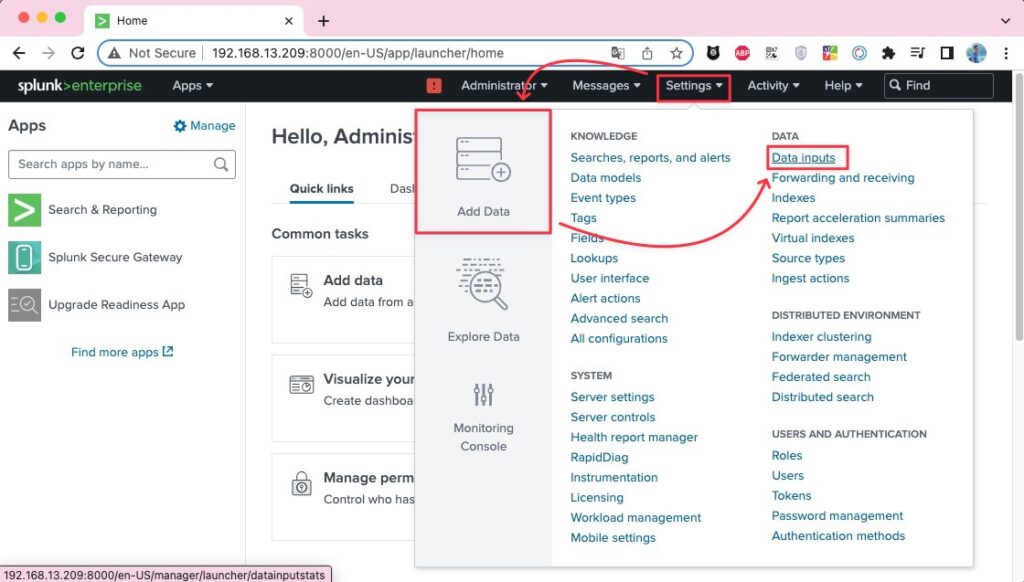Click the Splunk Secure Gateway app icon
This screenshot has width=1024, height=582.
coord(24,257)
